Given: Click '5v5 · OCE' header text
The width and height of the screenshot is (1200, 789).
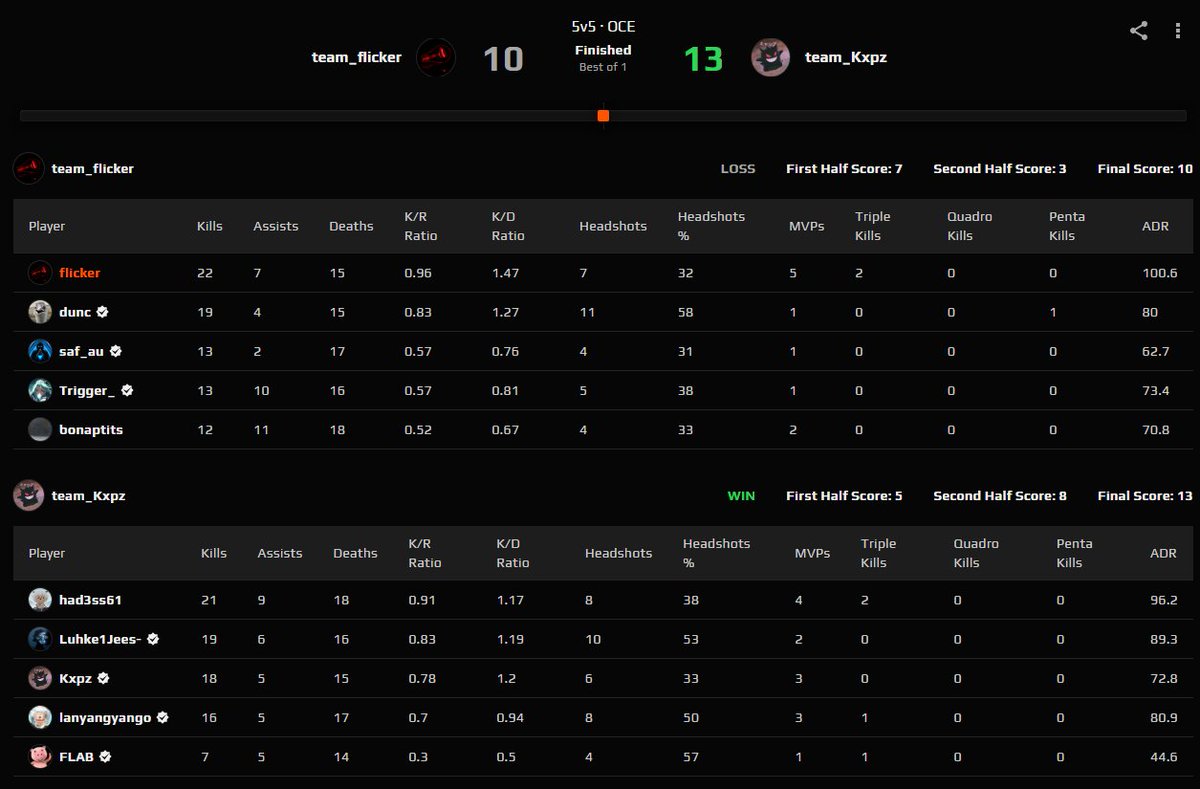Looking at the screenshot, I should (603, 27).
